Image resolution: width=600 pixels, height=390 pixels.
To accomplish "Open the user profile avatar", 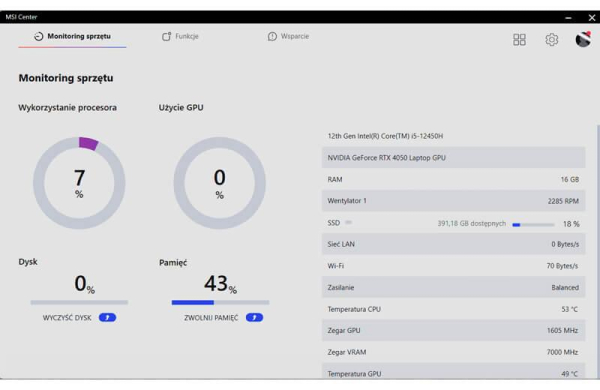I will (583, 39).
